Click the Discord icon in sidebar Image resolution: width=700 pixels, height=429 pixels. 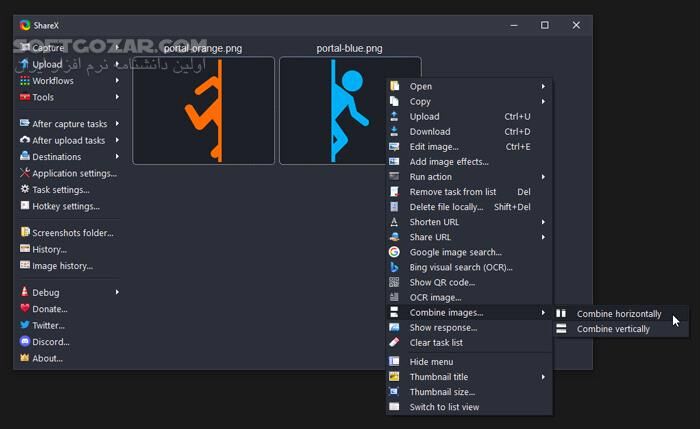point(24,342)
